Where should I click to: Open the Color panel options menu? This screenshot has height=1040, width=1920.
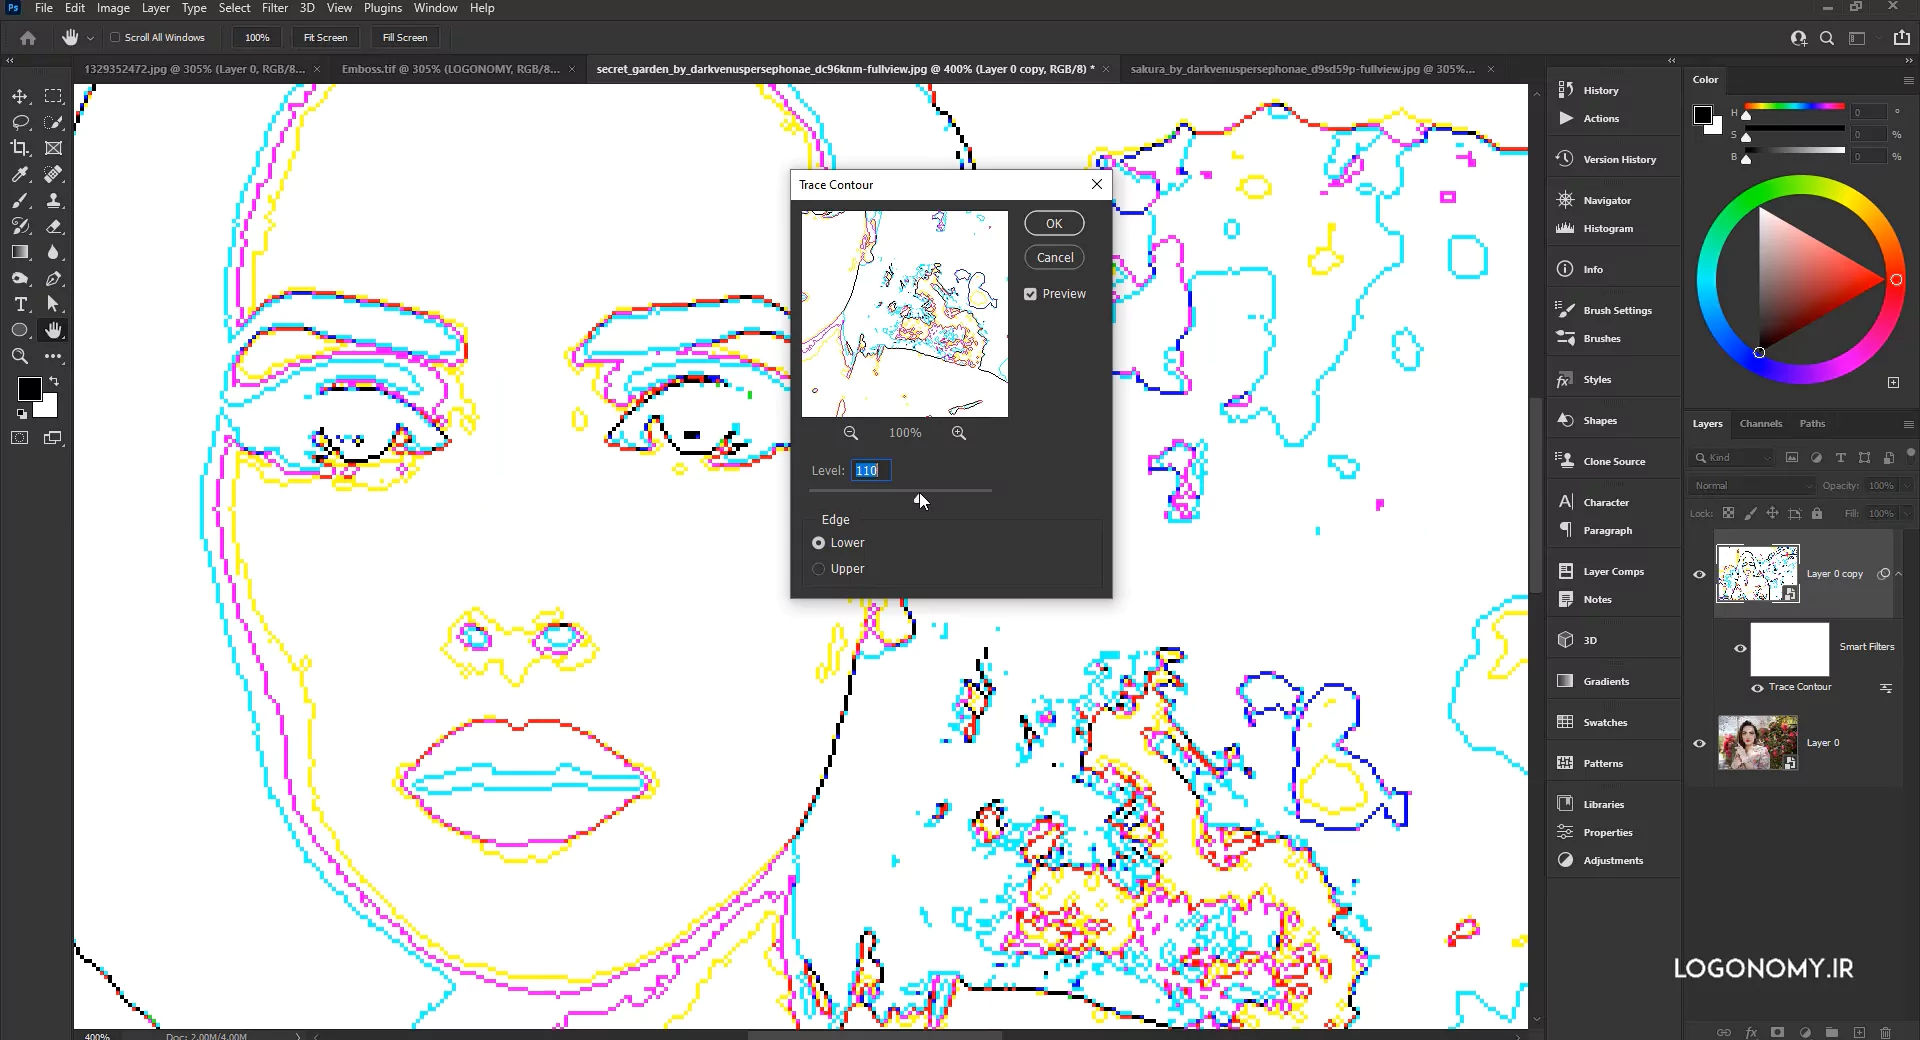(1908, 80)
